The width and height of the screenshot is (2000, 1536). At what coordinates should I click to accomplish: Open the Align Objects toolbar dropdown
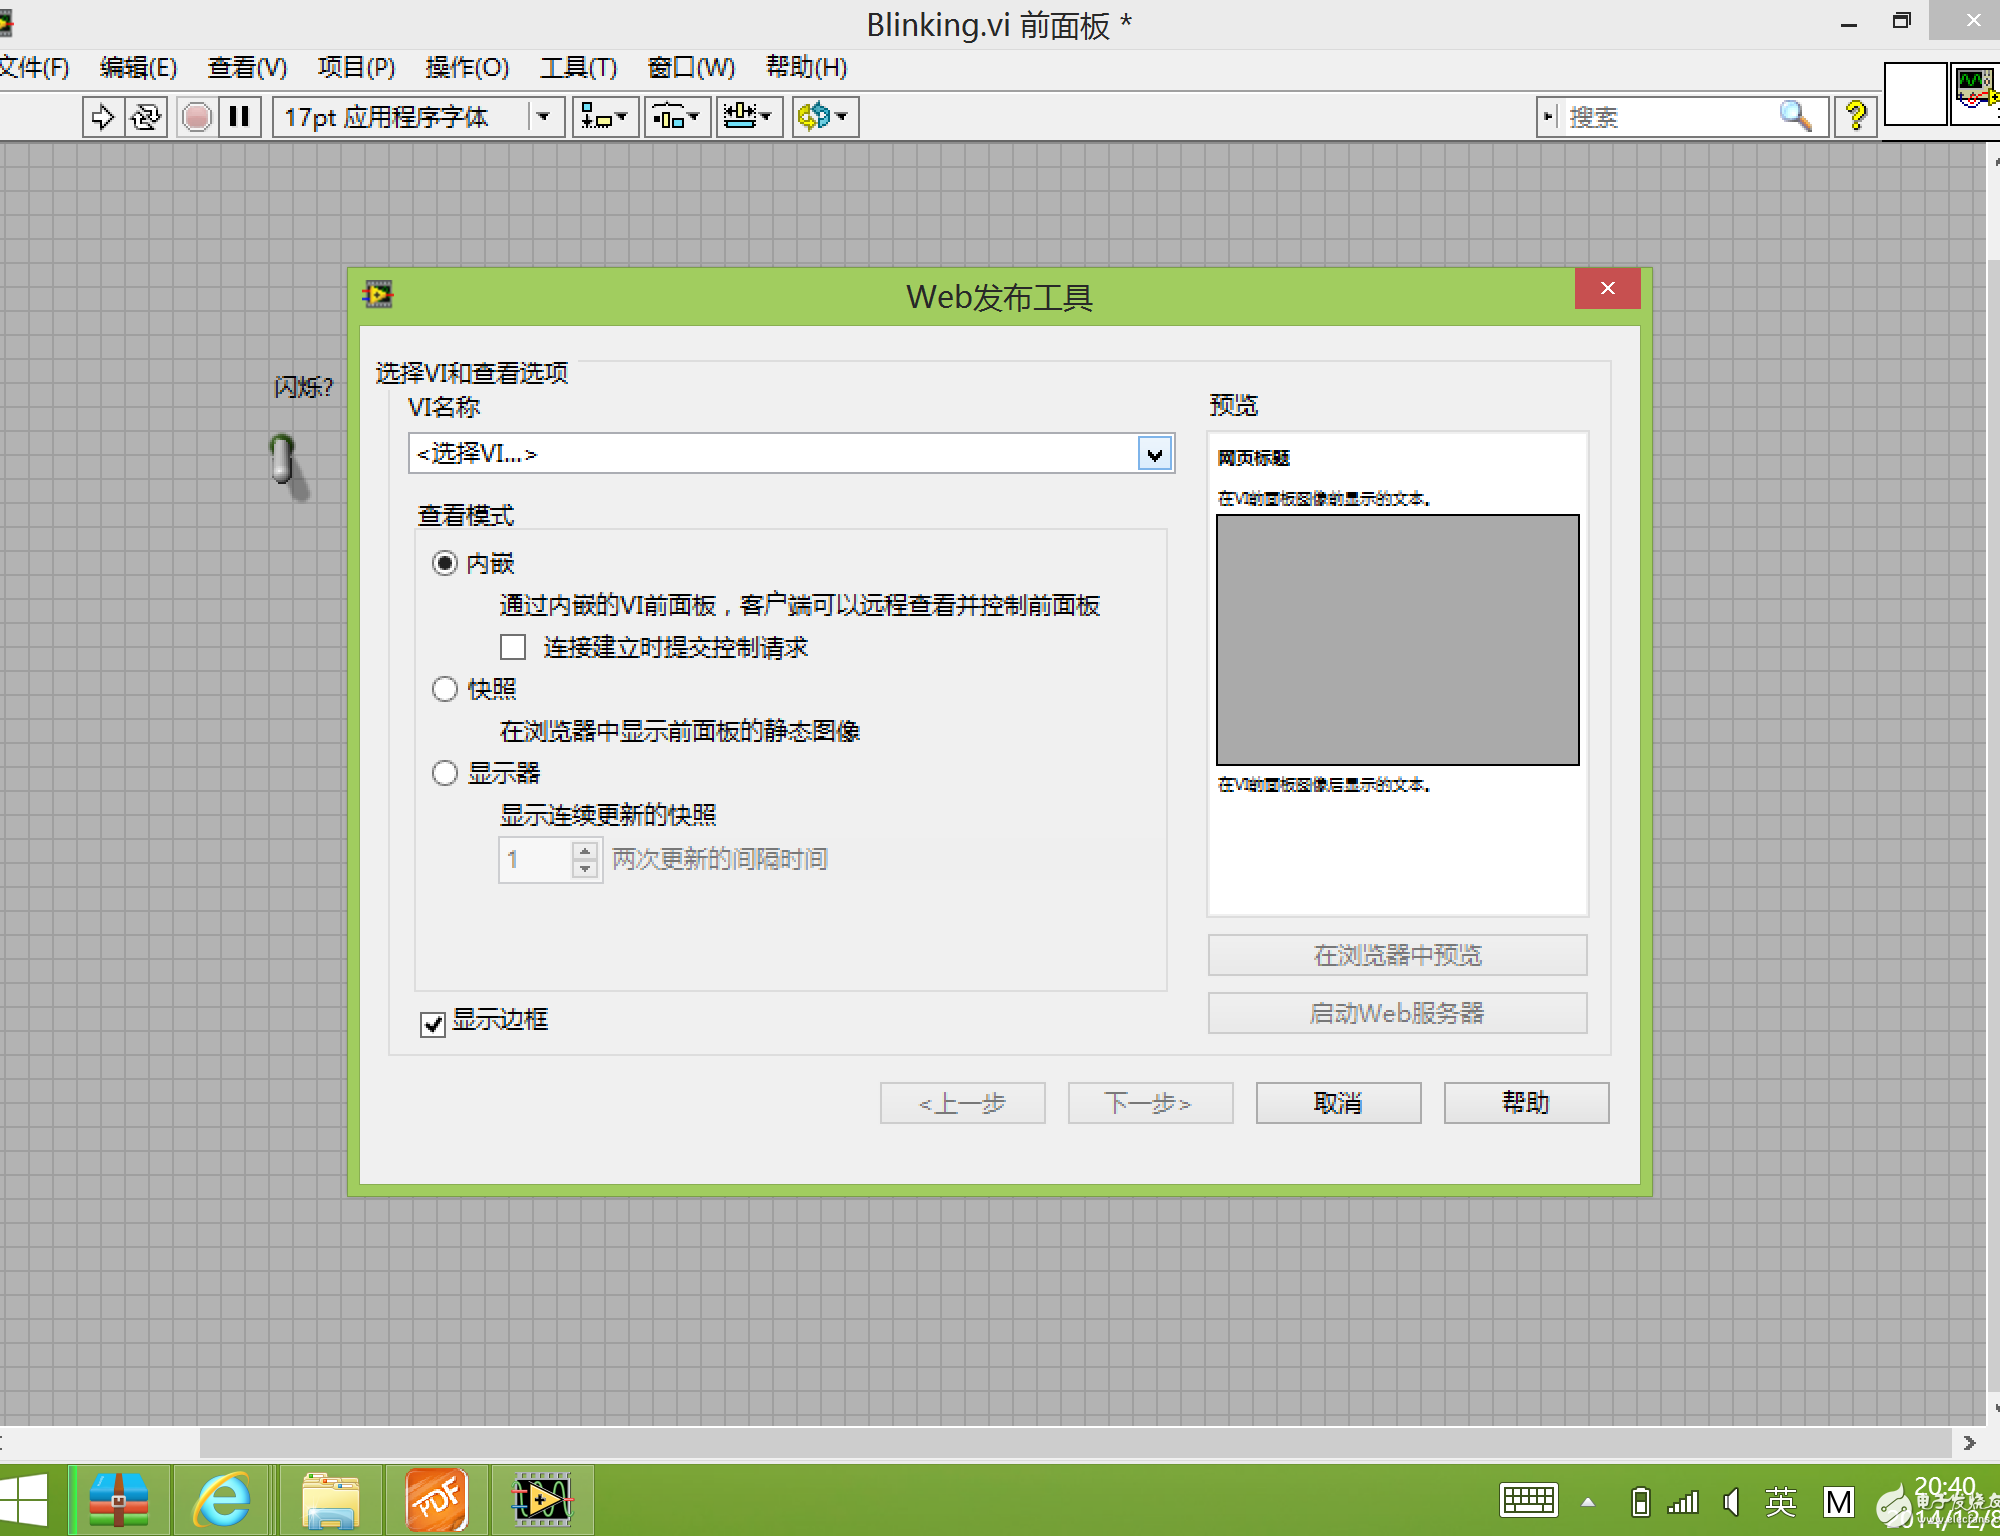pyautogui.click(x=605, y=117)
